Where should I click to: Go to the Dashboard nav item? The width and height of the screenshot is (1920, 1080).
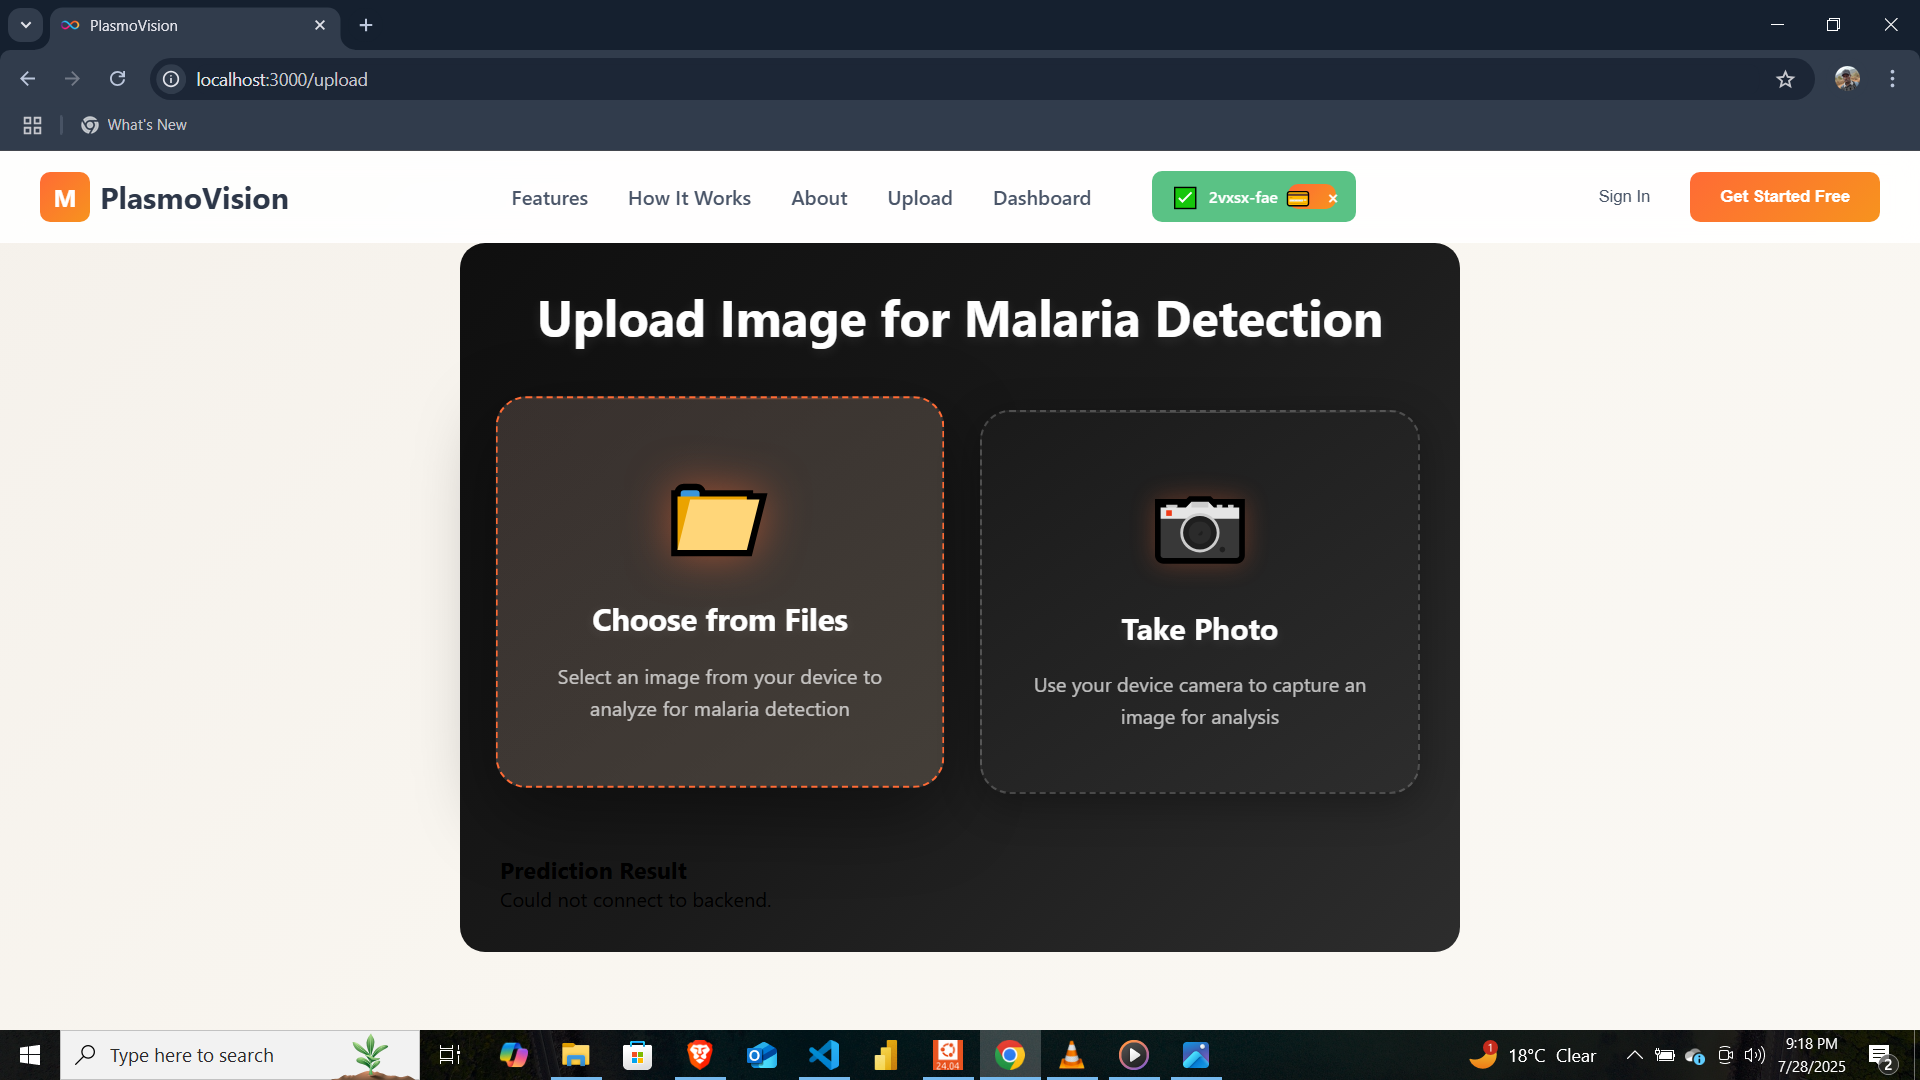[1041, 198]
